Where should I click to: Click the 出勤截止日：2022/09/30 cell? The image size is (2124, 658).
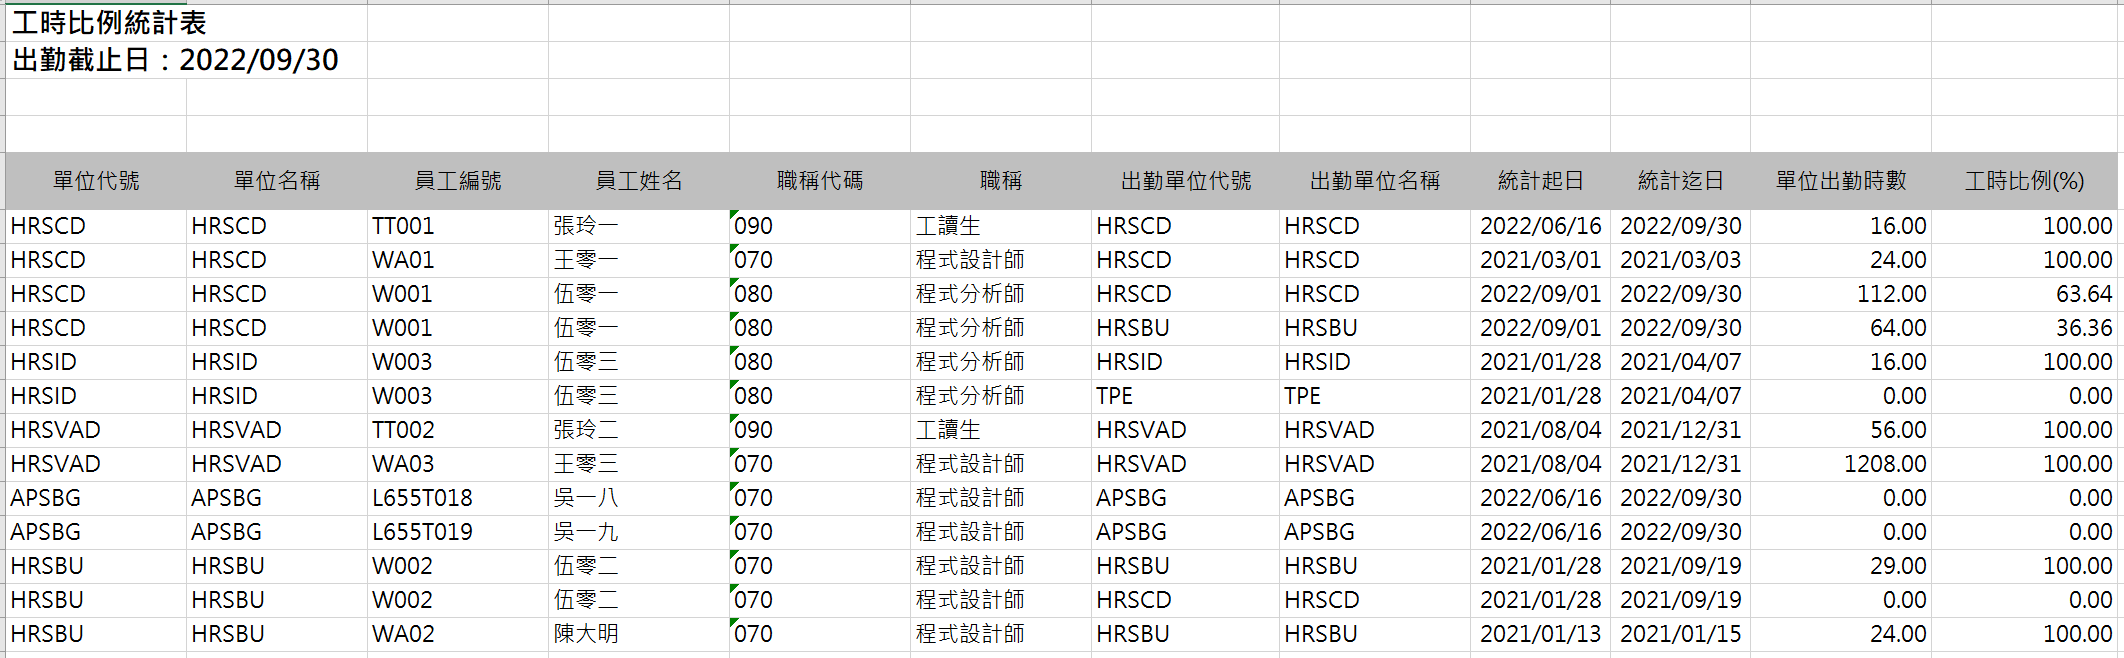[x=175, y=60]
